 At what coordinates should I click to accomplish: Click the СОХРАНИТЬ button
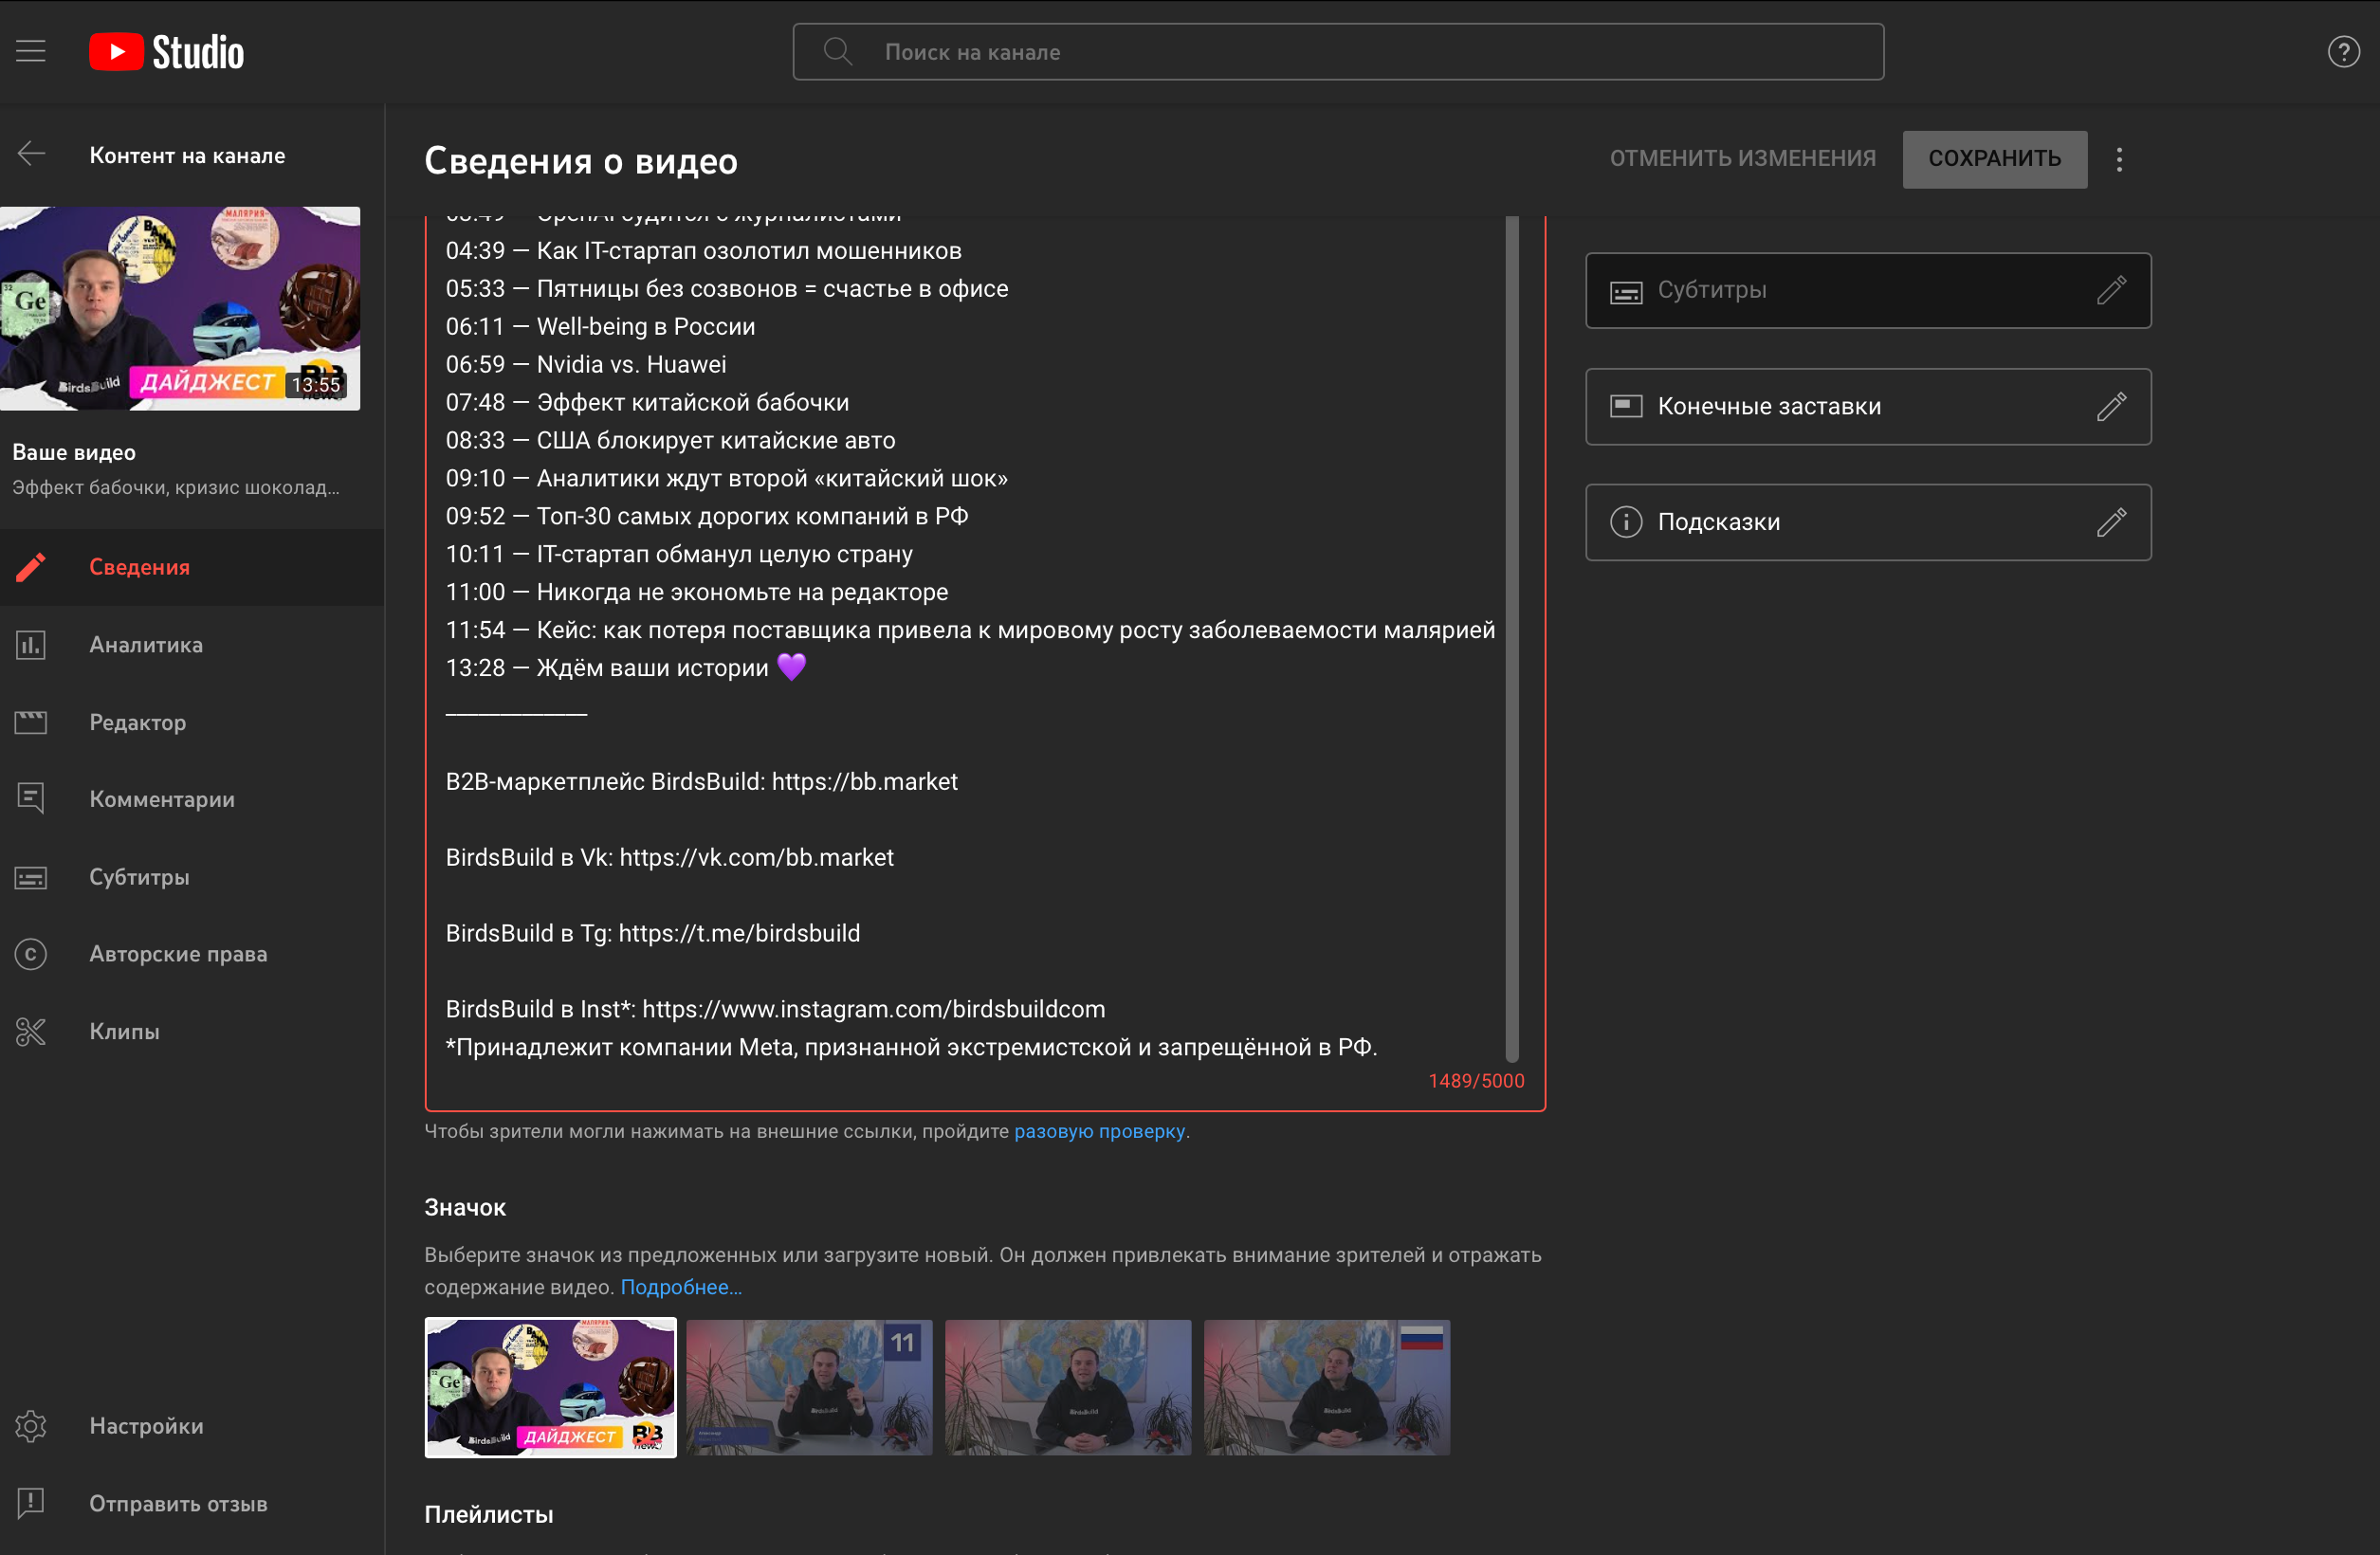tap(1994, 159)
